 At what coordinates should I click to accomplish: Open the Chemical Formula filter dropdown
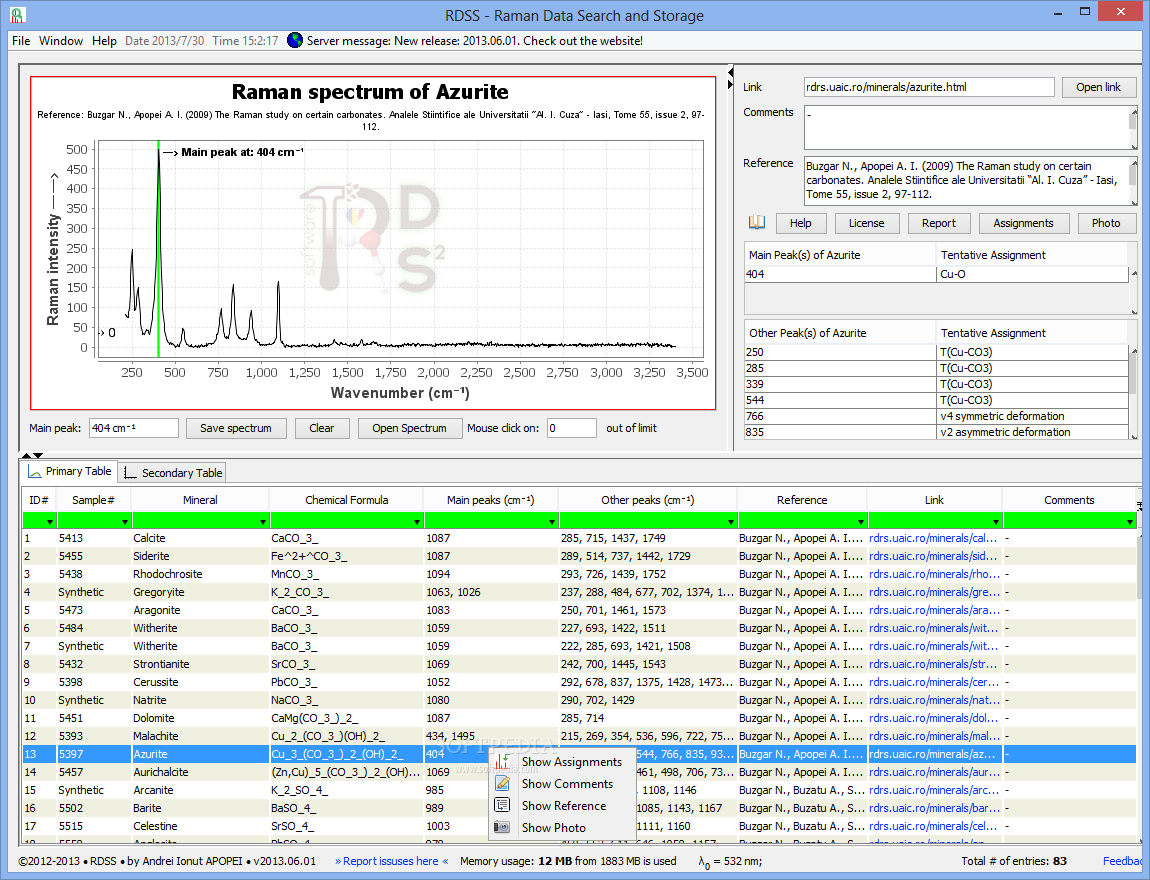(417, 521)
